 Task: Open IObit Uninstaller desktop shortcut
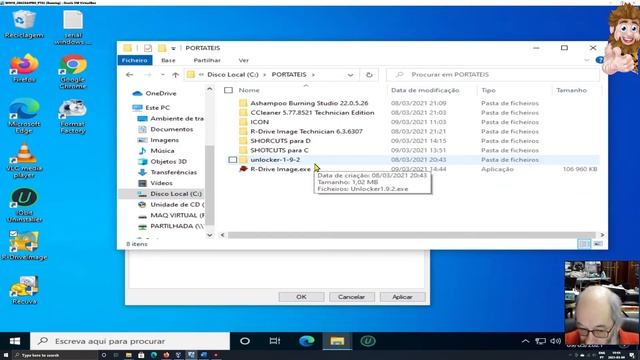point(24,205)
